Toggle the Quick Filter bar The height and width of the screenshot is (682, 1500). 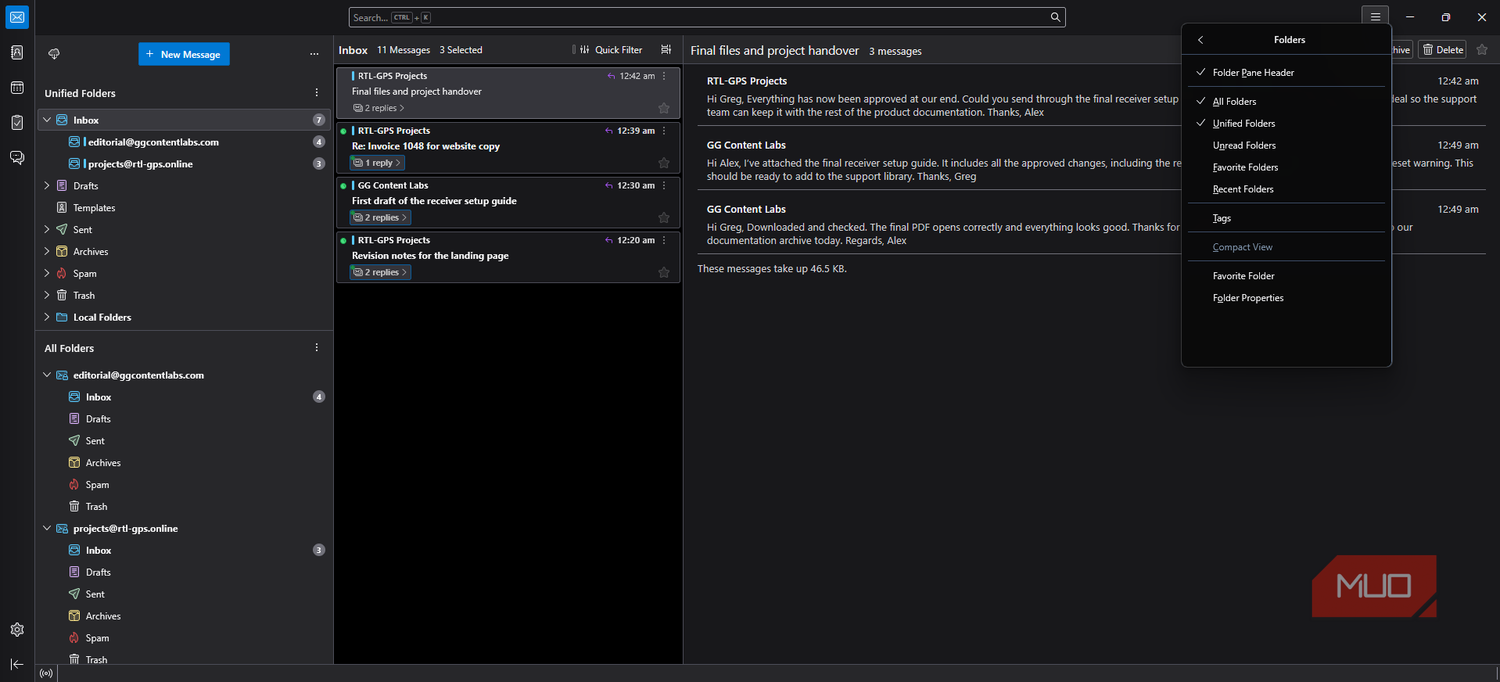tap(610, 50)
